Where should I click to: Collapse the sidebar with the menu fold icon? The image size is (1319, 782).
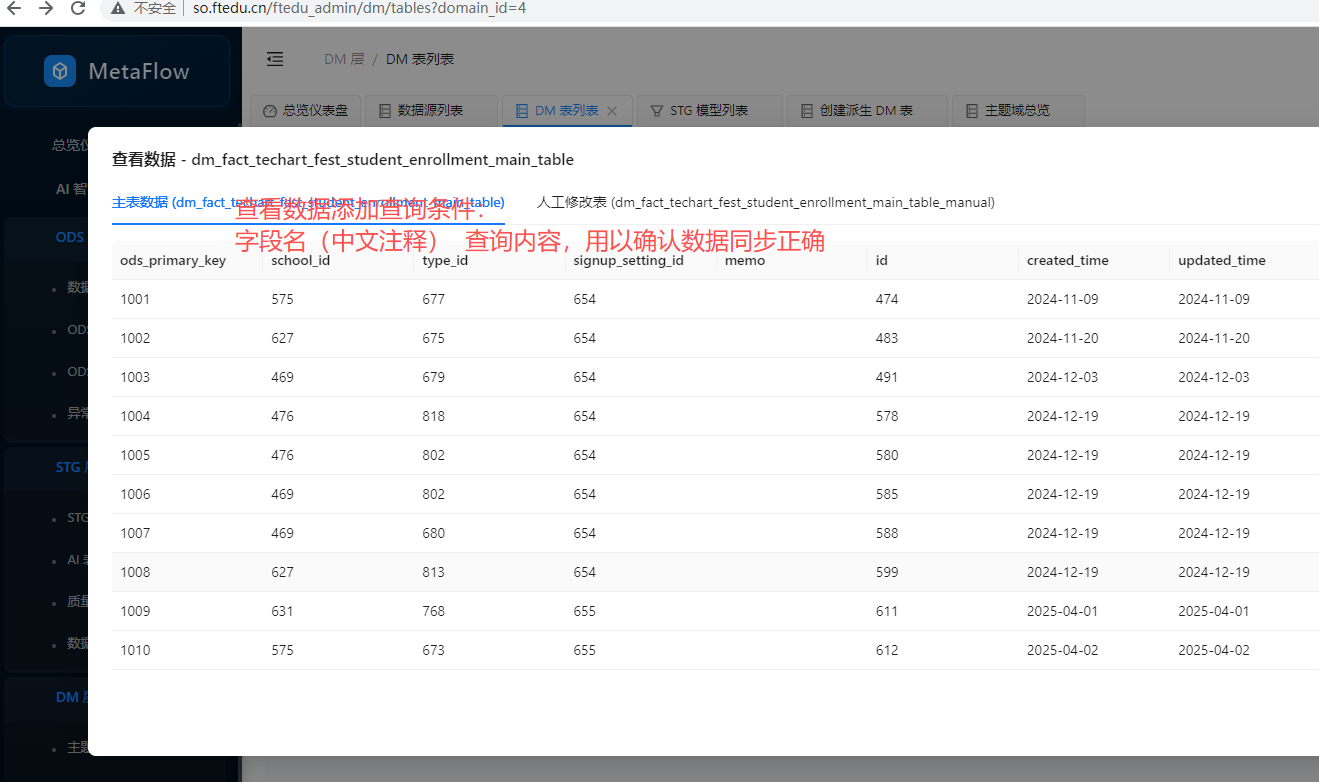275,59
